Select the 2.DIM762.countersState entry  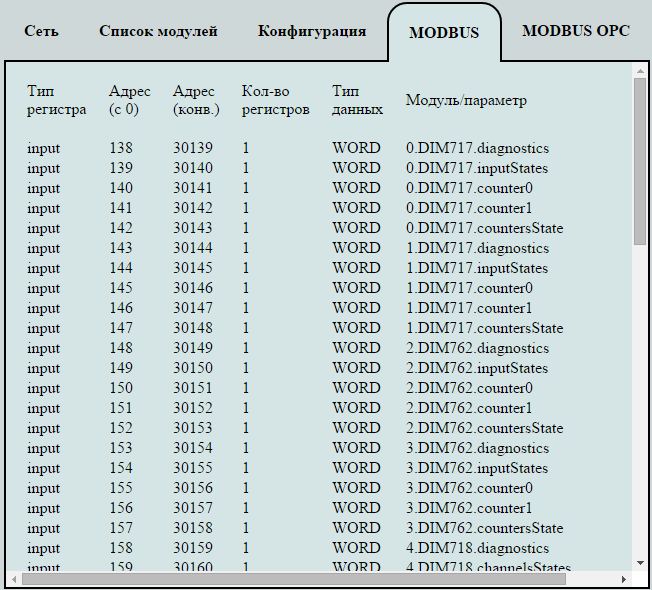[484, 428]
